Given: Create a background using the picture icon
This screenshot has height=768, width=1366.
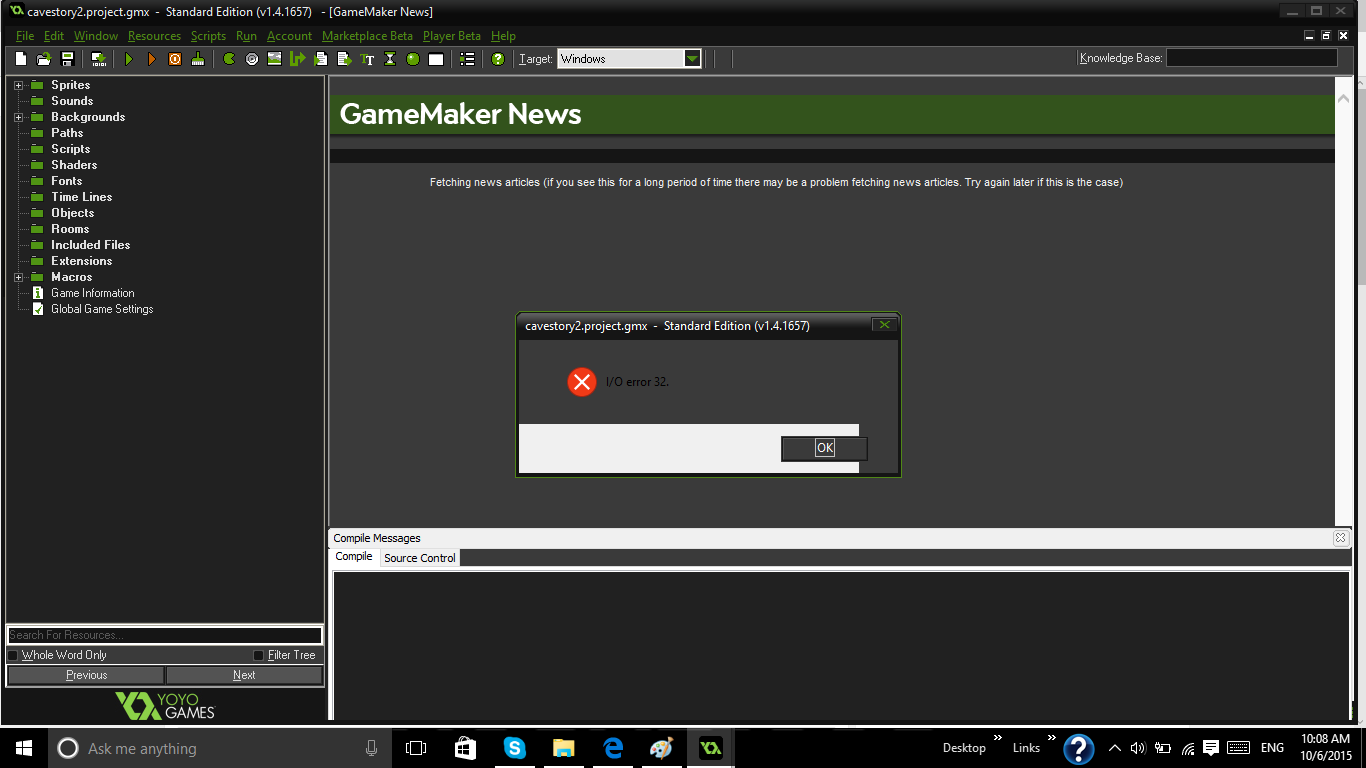Looking at the screenshot, I should click(x=274, y=59).
